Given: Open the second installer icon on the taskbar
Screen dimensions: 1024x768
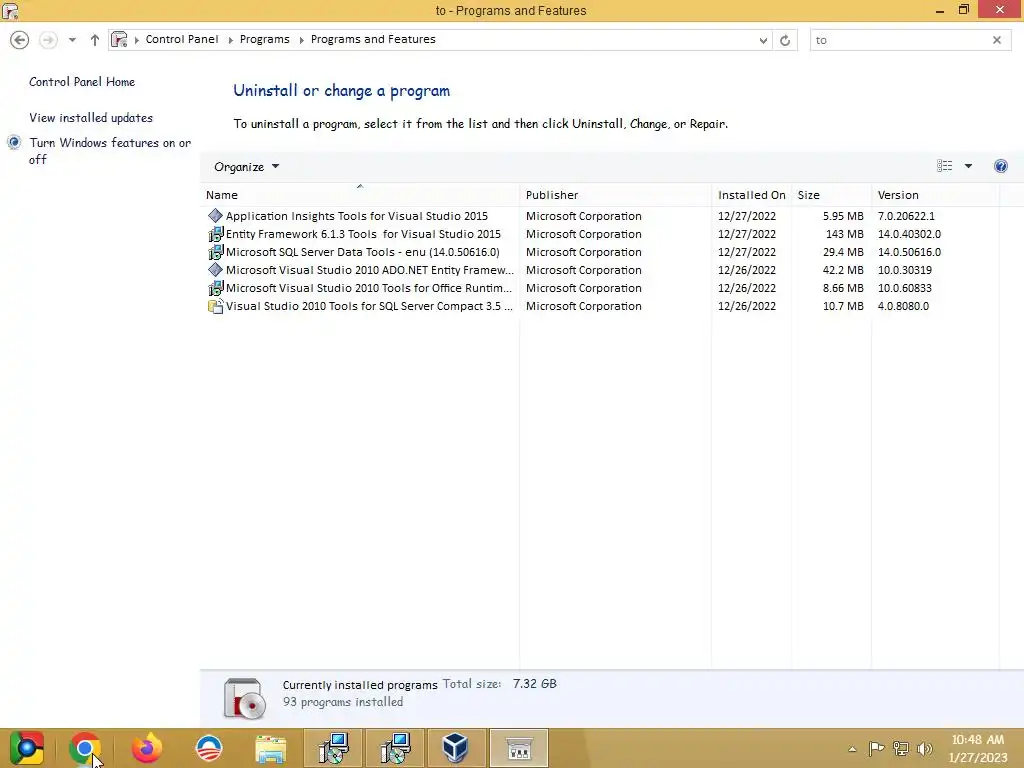Looking at the screenshot, I should point(395,748).
